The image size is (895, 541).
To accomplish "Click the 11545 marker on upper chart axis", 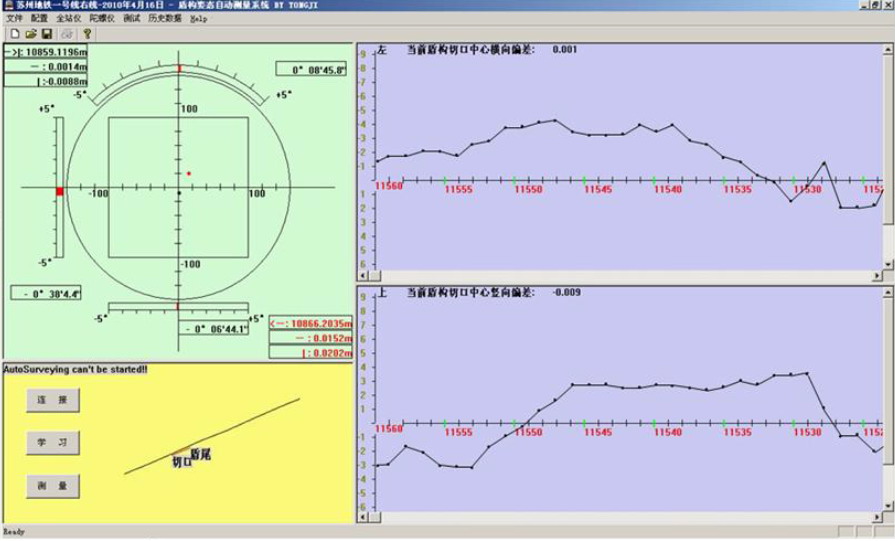I will 598,188.
